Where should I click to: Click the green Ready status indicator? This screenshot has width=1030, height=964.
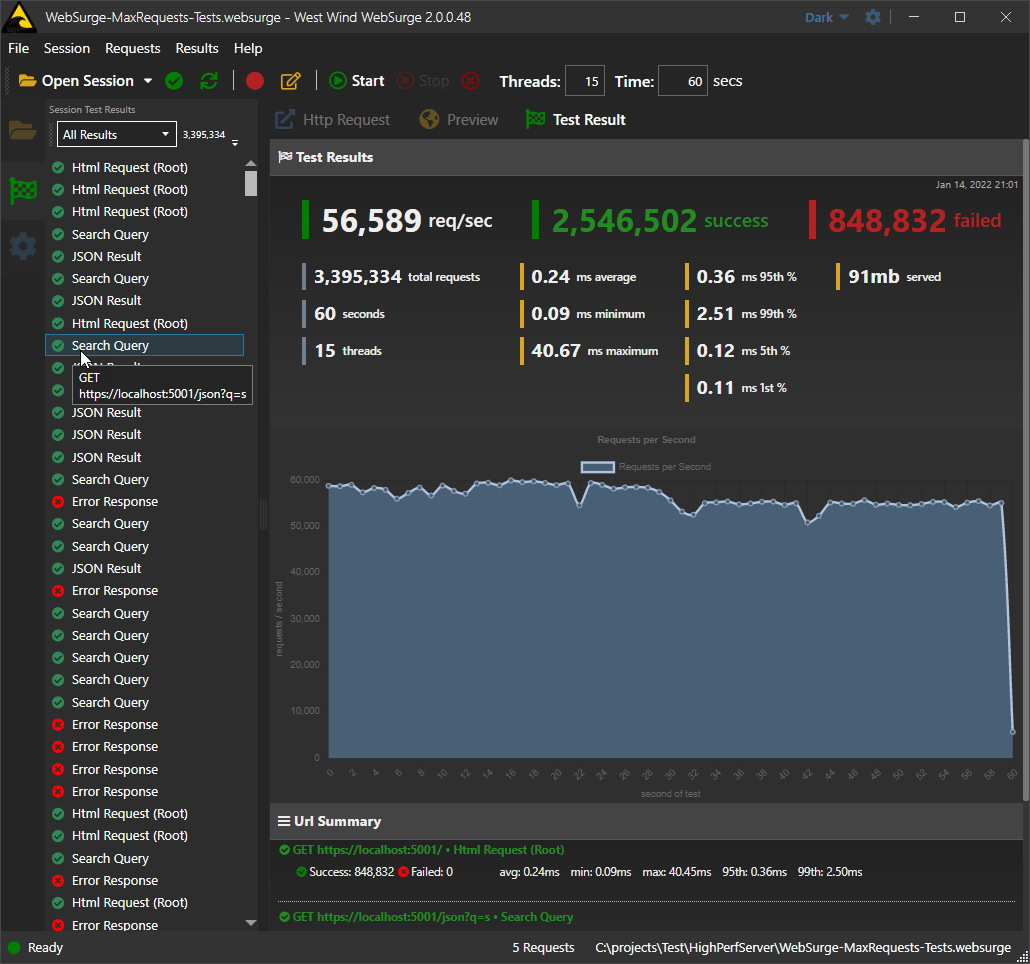[14, 948]
